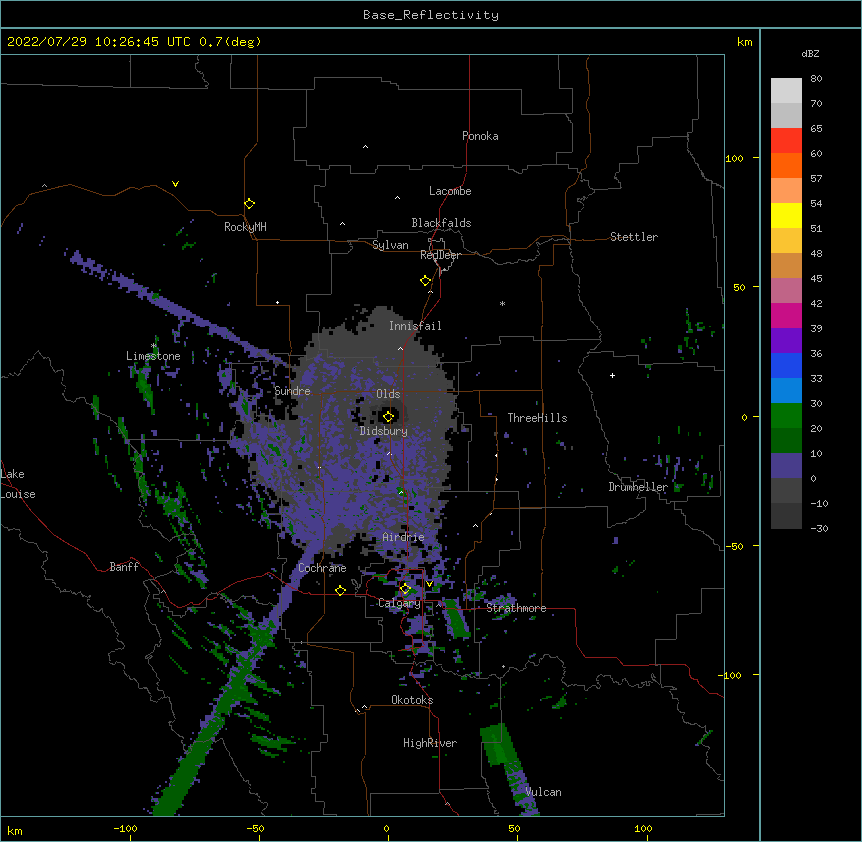
Task: Select the RockyMH label
Action: pos(245,227)
